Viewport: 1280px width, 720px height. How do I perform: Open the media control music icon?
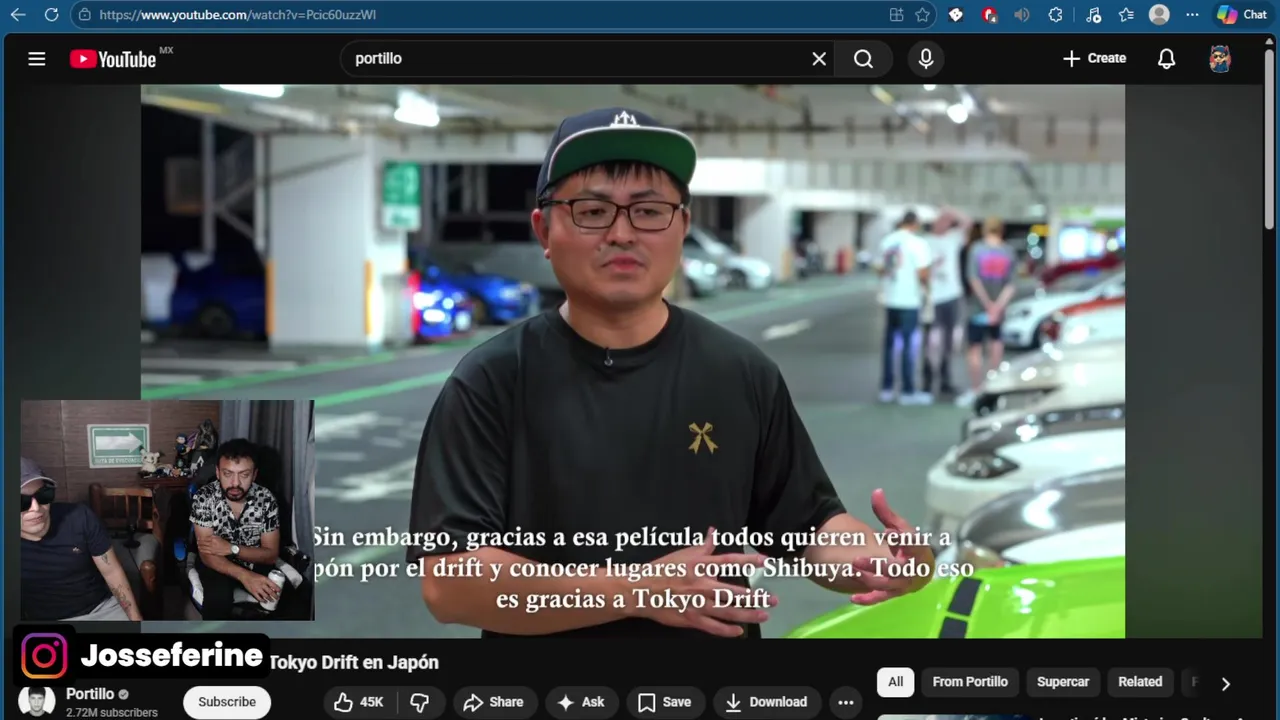[x=1093, y=15]
